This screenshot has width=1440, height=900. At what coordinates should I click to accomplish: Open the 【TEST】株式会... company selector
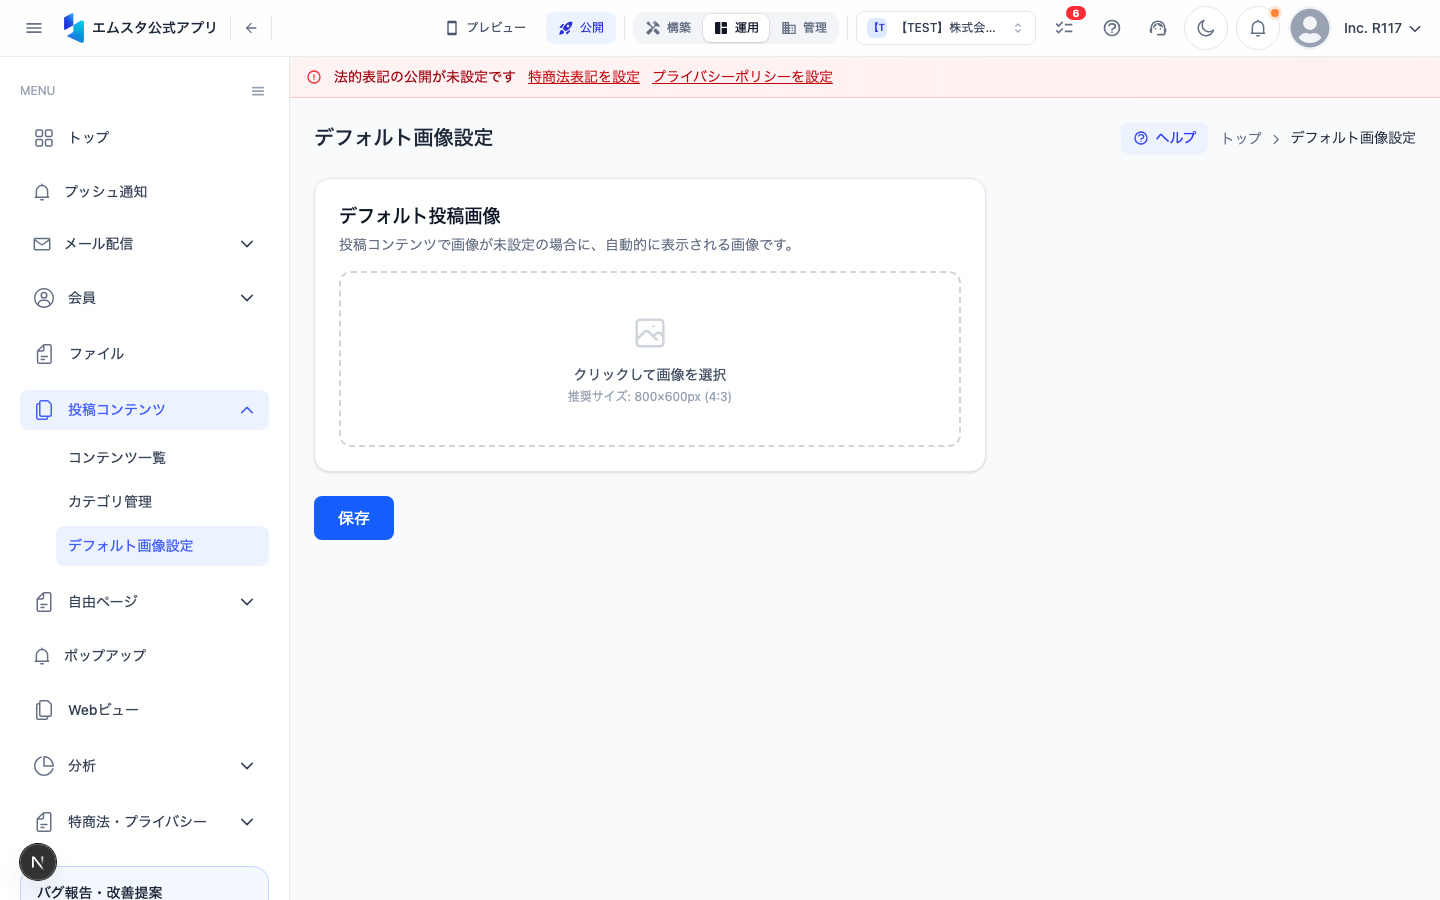(x=946, y=28)
